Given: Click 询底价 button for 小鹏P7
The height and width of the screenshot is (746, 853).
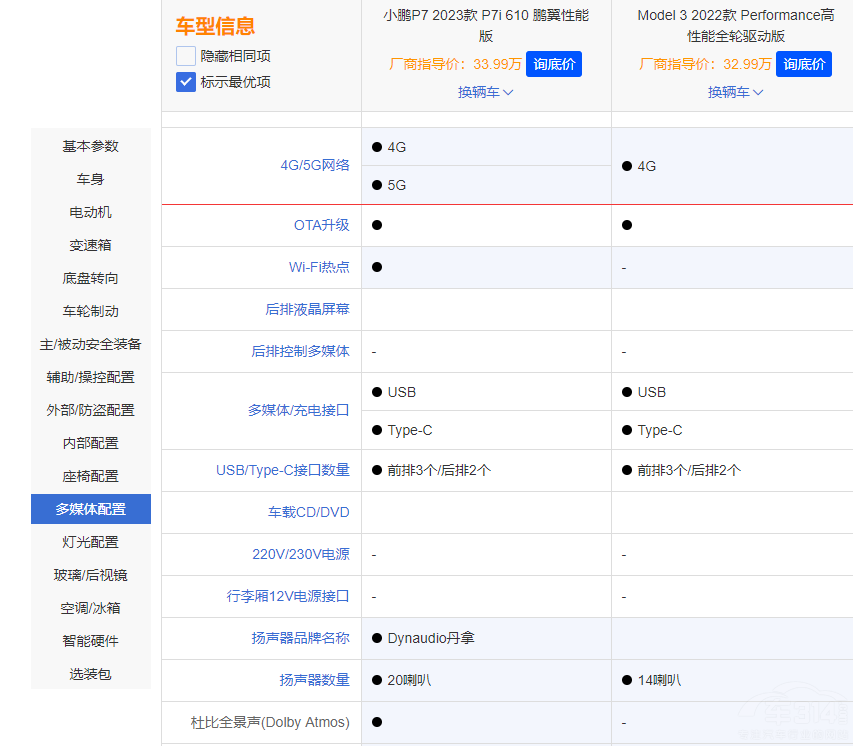Looking at the screenshot, I should [x=553, y=64].
